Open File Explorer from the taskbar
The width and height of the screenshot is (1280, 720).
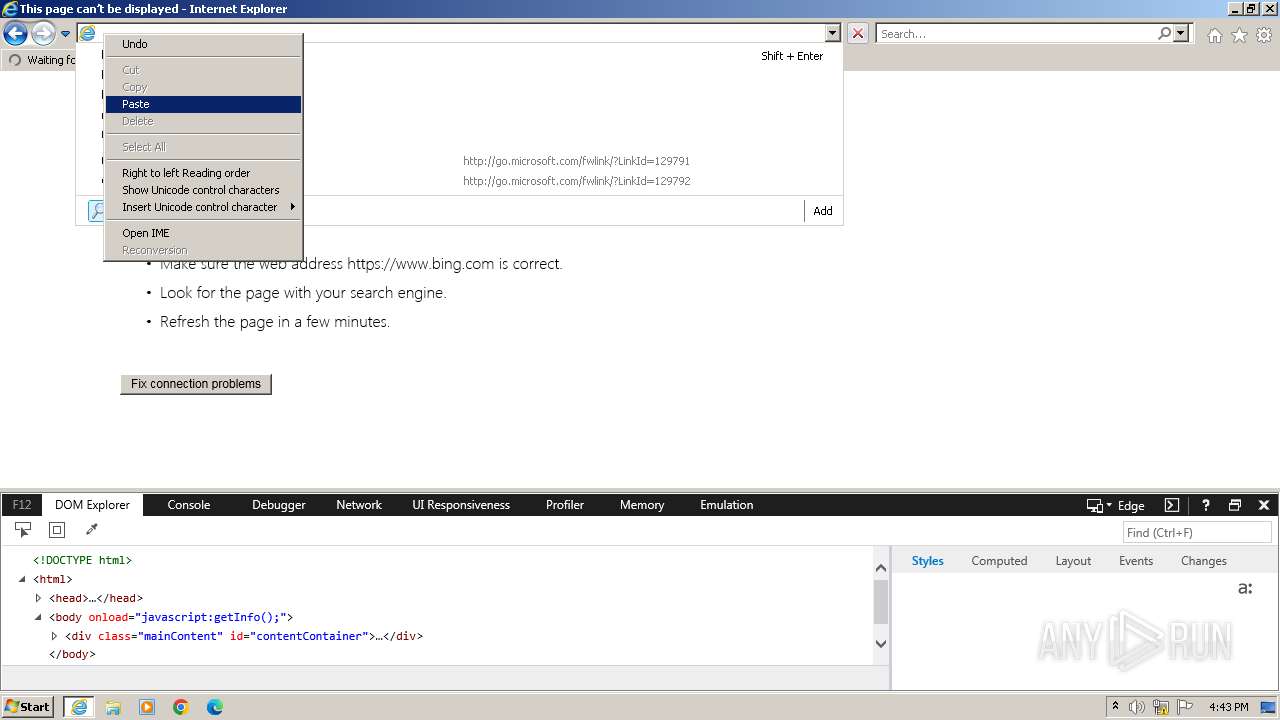pos(113,707)
